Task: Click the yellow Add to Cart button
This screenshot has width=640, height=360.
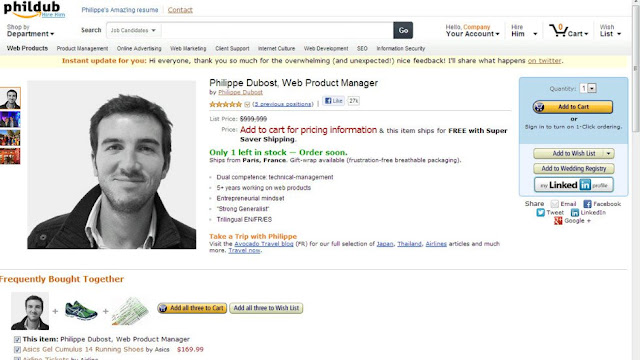Action: point(573,107)
